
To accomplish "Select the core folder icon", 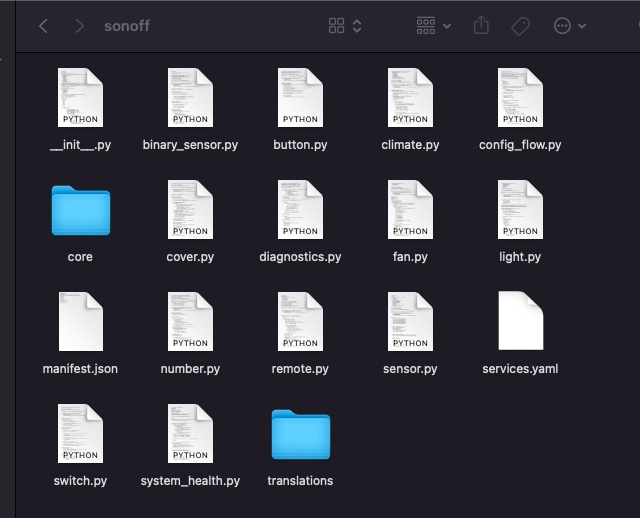I will 81,211.
